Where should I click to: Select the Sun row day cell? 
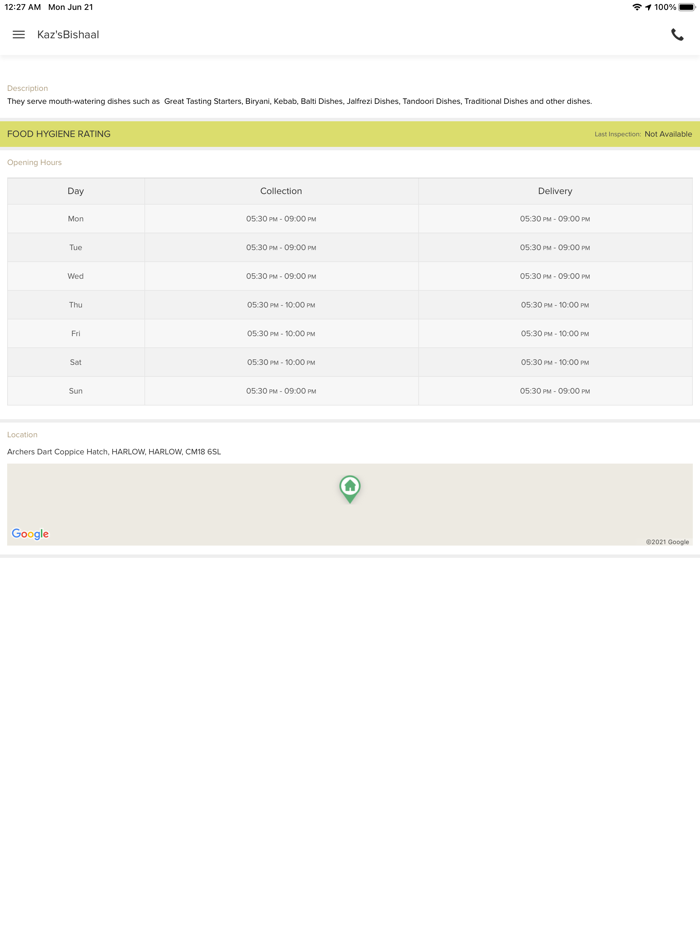tap(76, 391)
